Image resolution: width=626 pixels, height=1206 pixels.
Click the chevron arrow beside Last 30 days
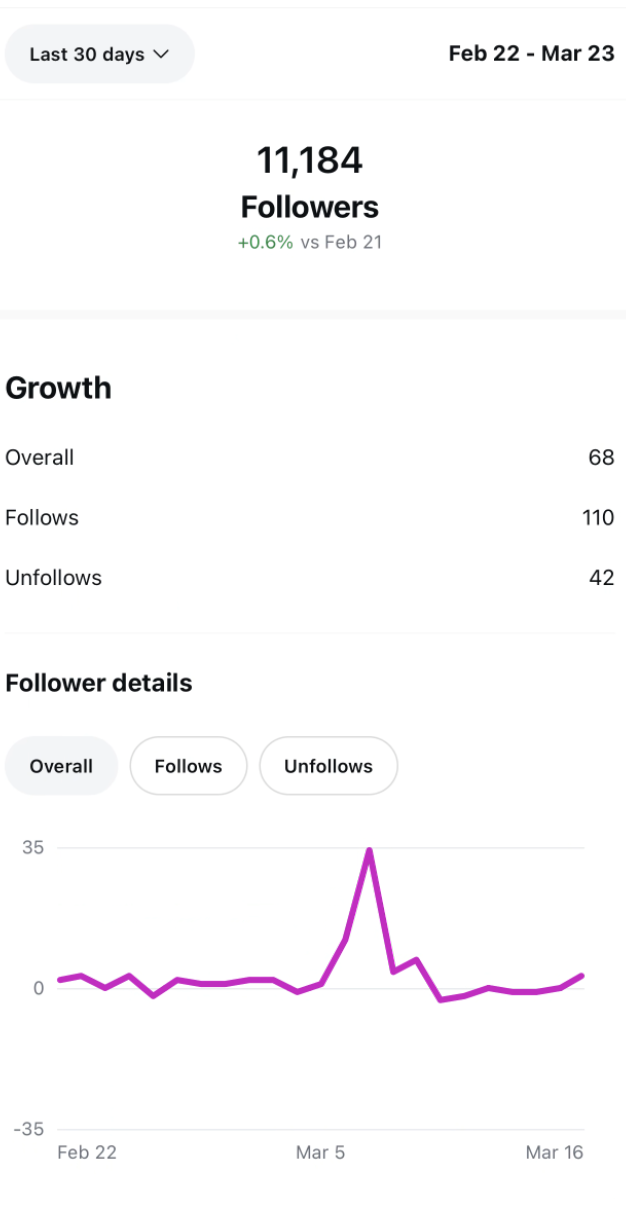click(x=161, y=54)
